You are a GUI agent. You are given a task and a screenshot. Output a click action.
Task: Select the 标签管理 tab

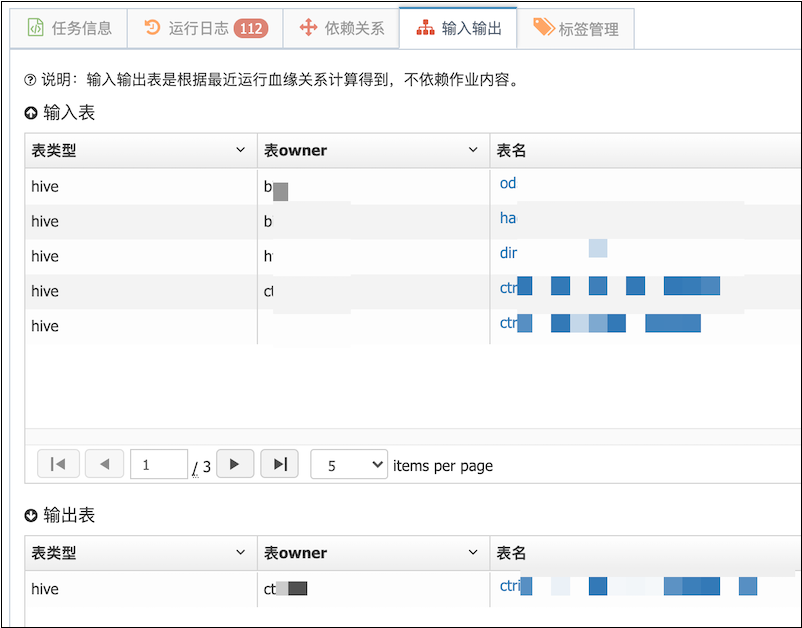[576, 29]
